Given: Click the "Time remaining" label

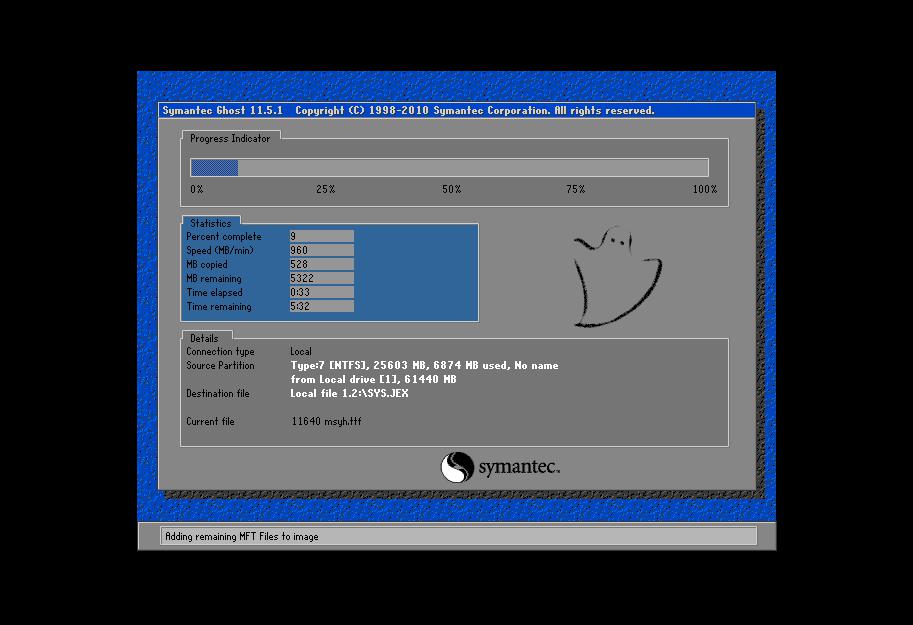Looking at the screenshot, I should pyautogui.click(x=219, y=306).
